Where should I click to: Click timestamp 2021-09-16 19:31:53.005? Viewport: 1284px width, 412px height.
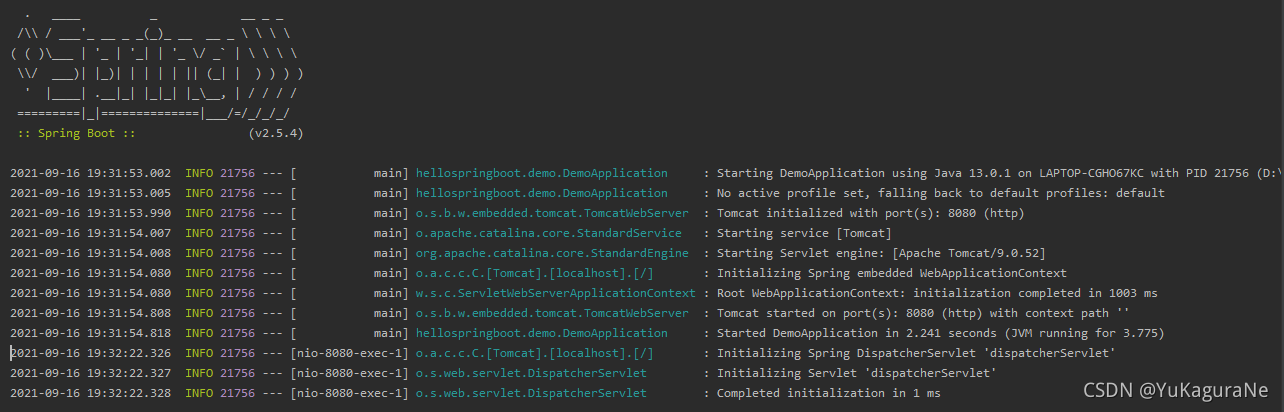click(91, 193)
